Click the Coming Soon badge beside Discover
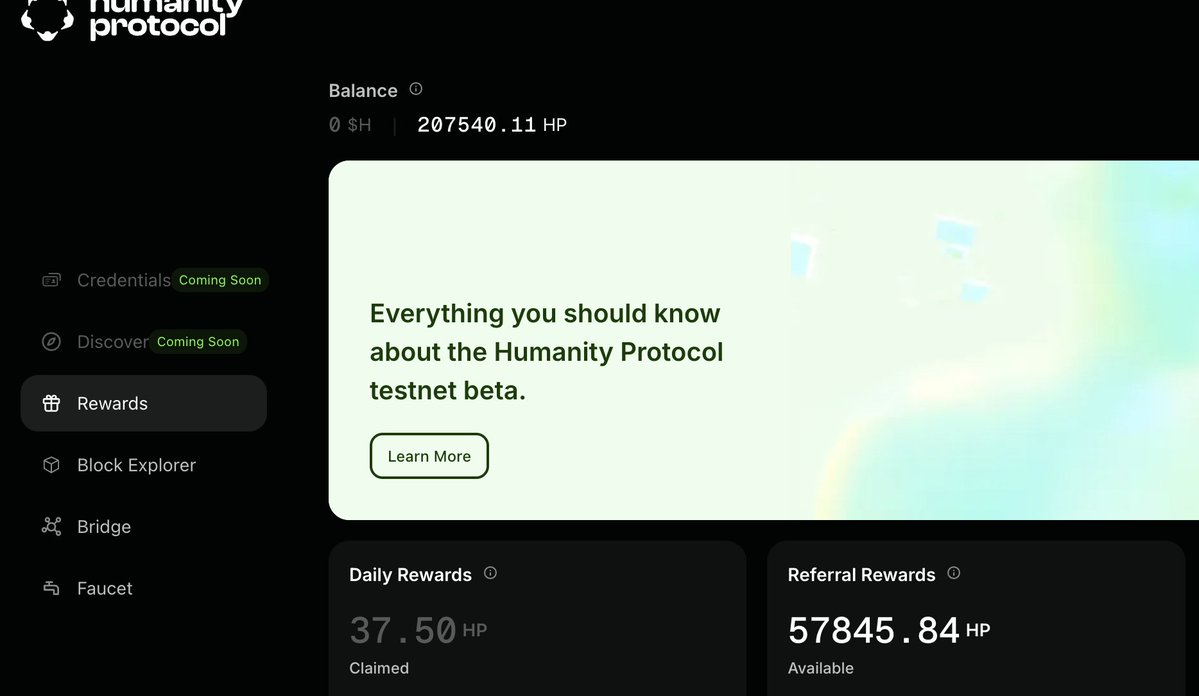Viewport: 1199px width, 696px height. (x=198, y=342)
